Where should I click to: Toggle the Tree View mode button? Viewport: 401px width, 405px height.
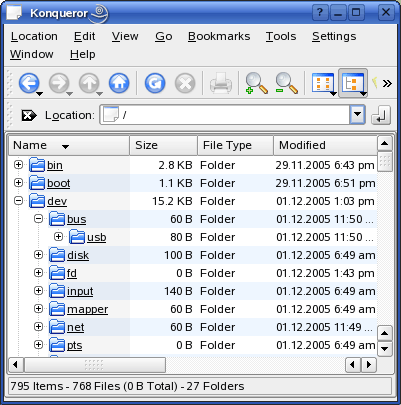(x=353, y=83)
